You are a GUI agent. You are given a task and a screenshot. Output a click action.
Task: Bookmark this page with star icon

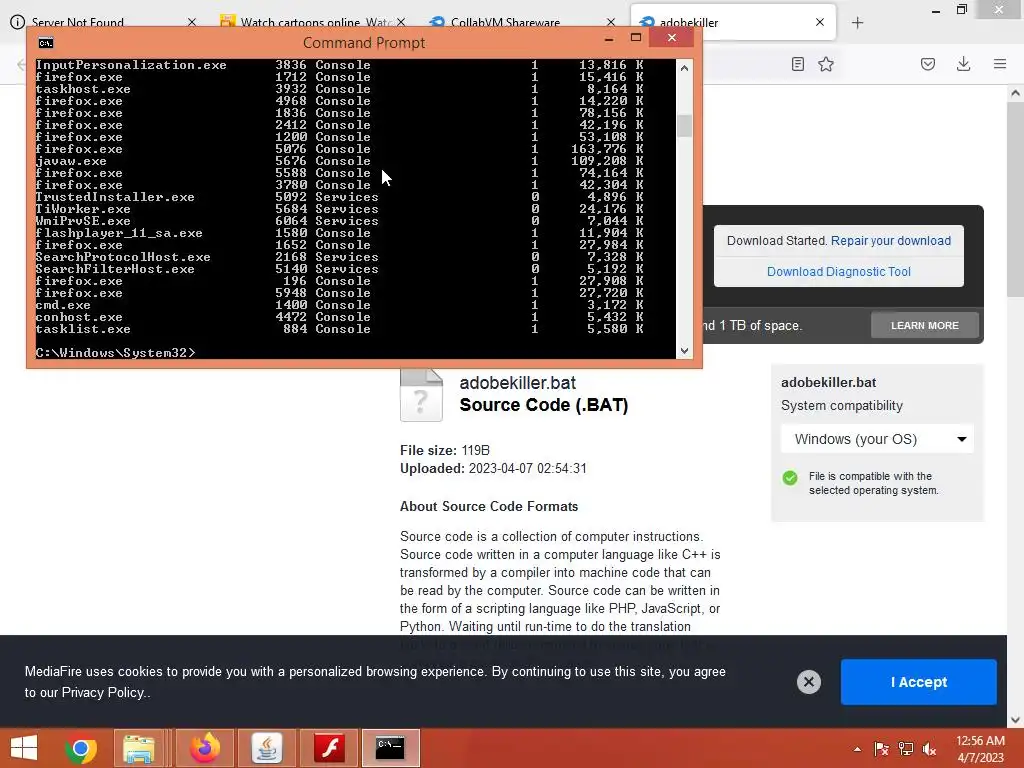(826, 64)
